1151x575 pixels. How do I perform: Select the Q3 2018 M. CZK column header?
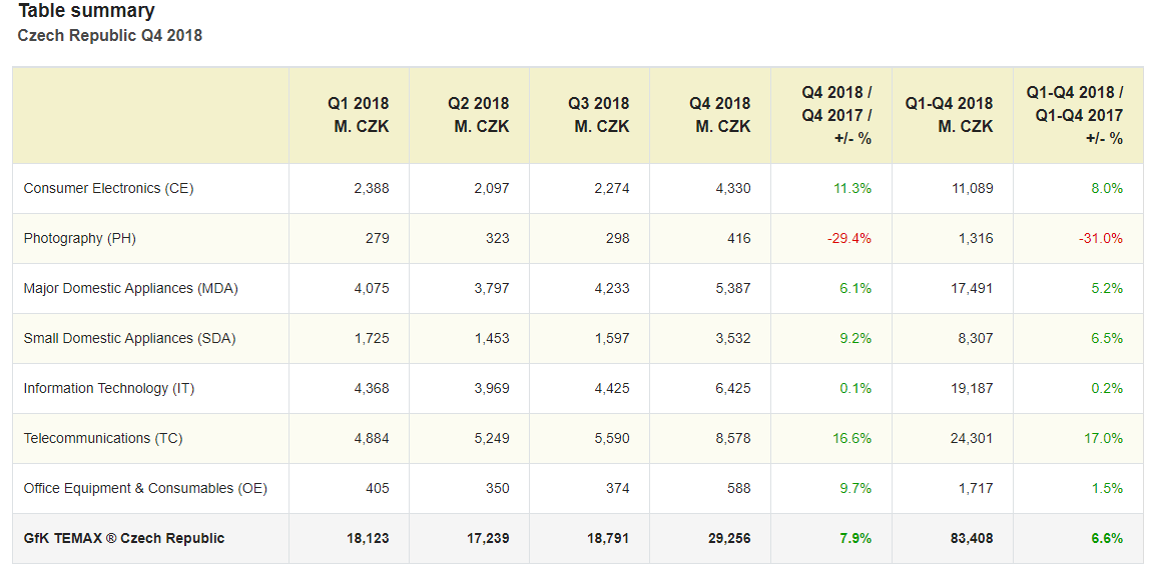tap(598, 115)
